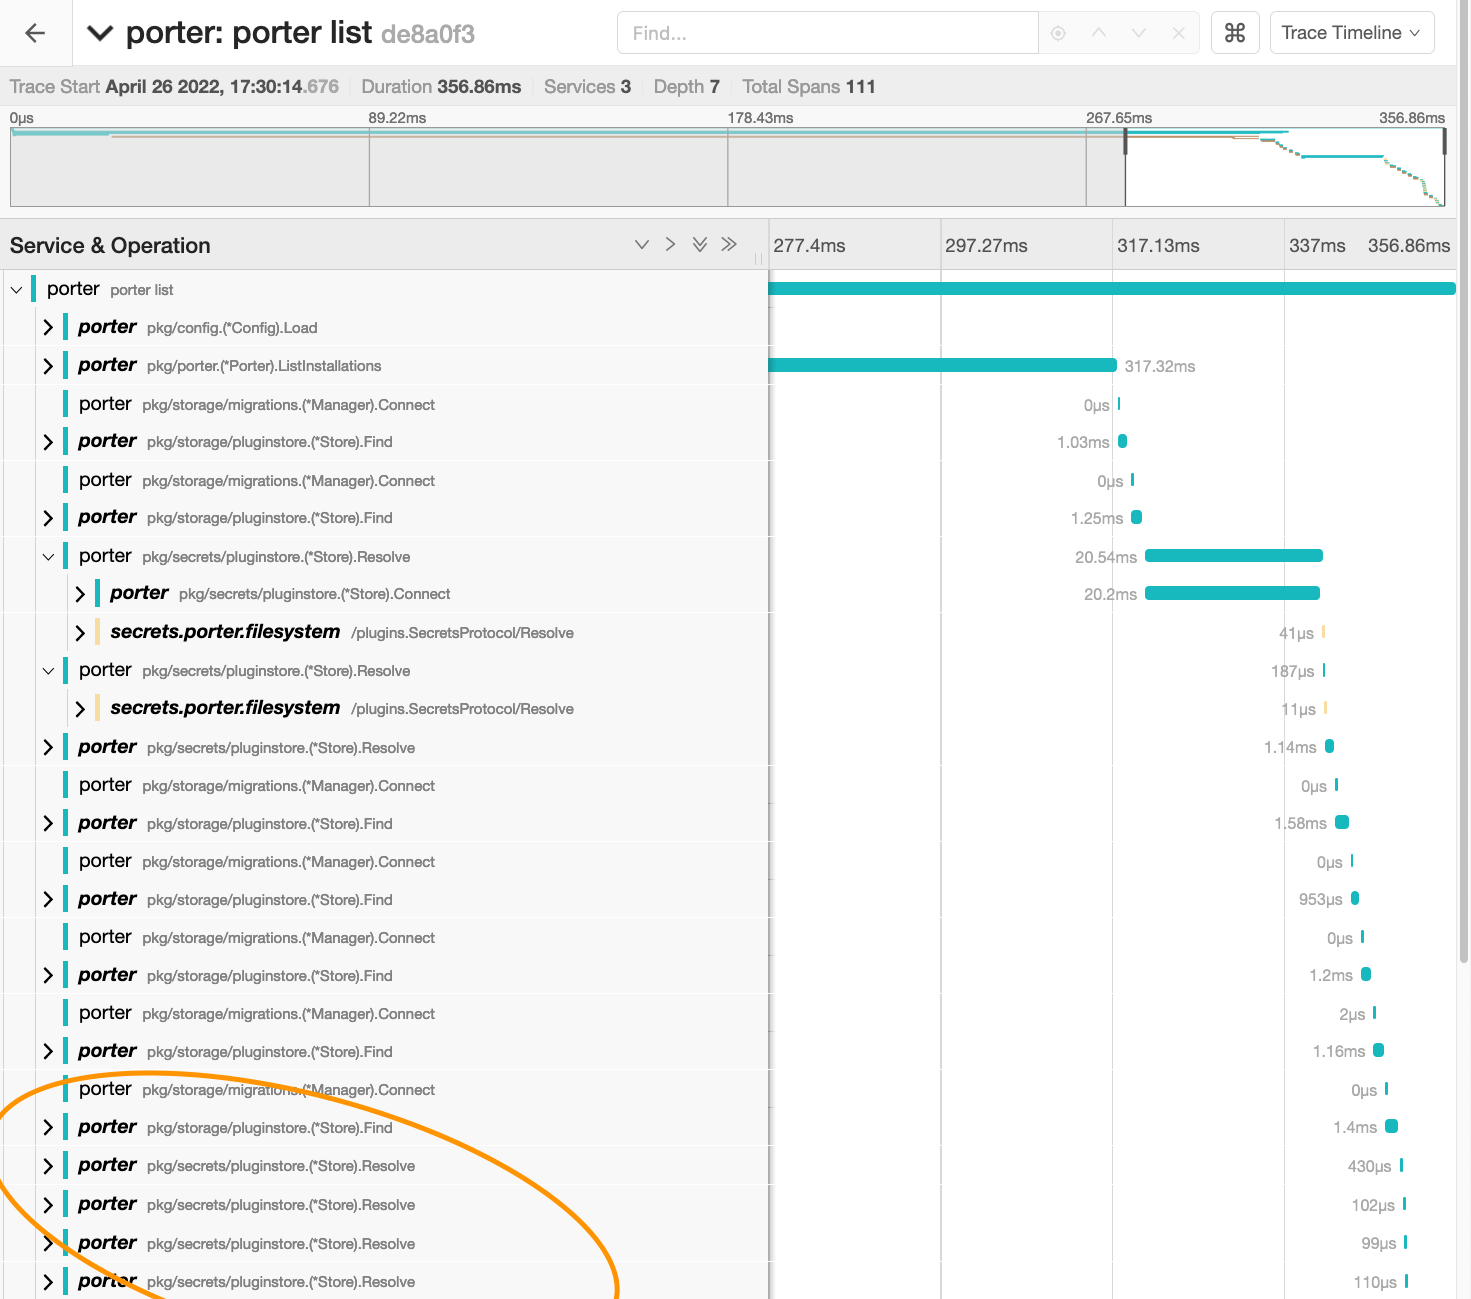Select the first pkg/storage/pluginstore.(*Store).Find row

tap(268, 441)
